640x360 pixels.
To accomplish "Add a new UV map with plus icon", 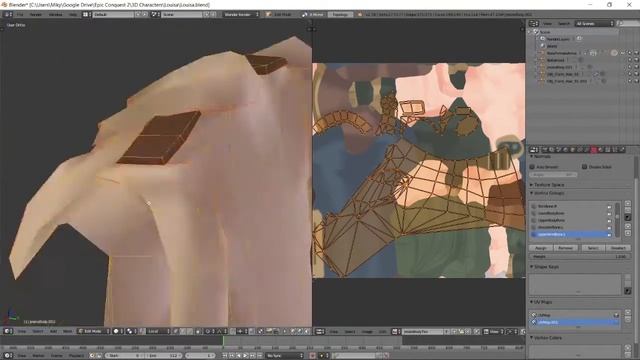I will click(627, 312).
